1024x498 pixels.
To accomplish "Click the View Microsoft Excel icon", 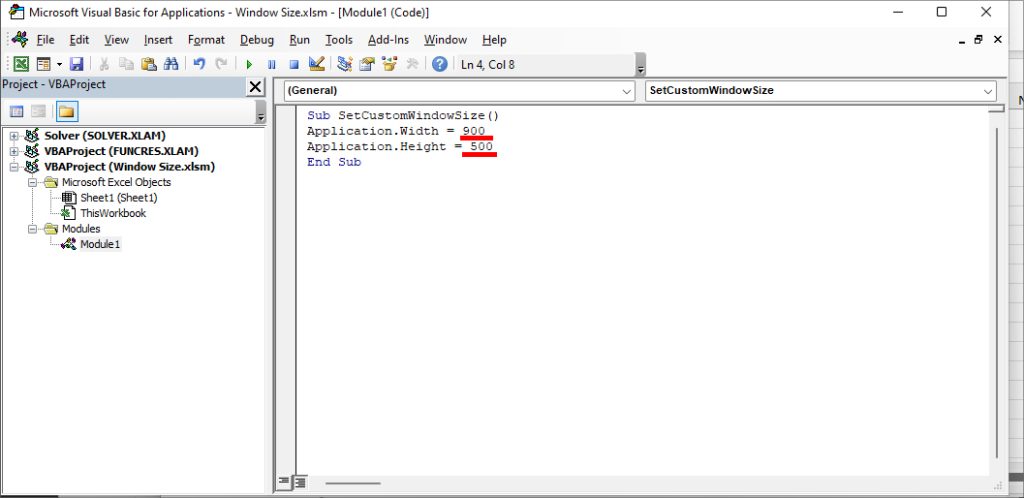I will pyautogui.click(x=20, y=64).
